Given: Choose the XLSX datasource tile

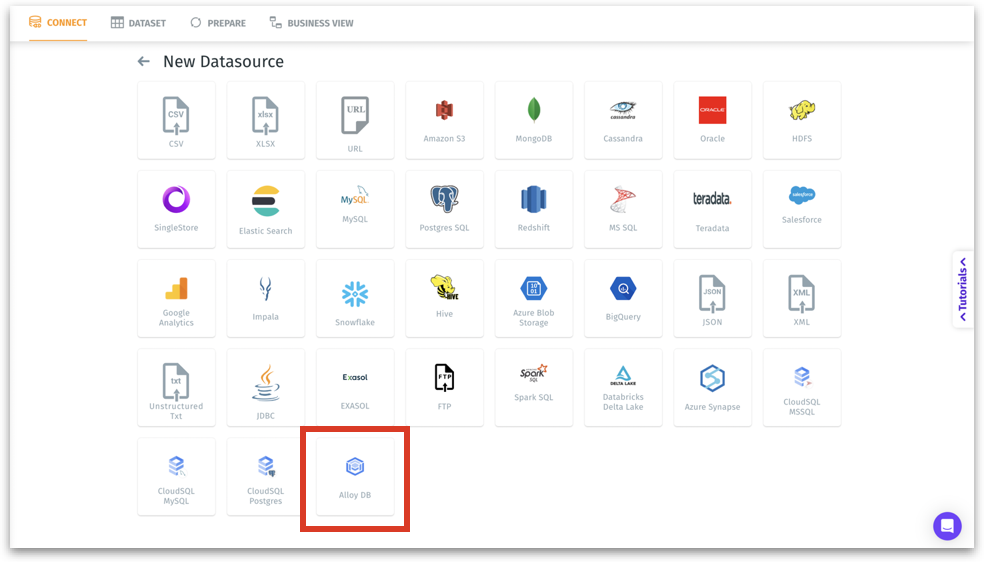Looking at the screenshot, I should [265, 120].
